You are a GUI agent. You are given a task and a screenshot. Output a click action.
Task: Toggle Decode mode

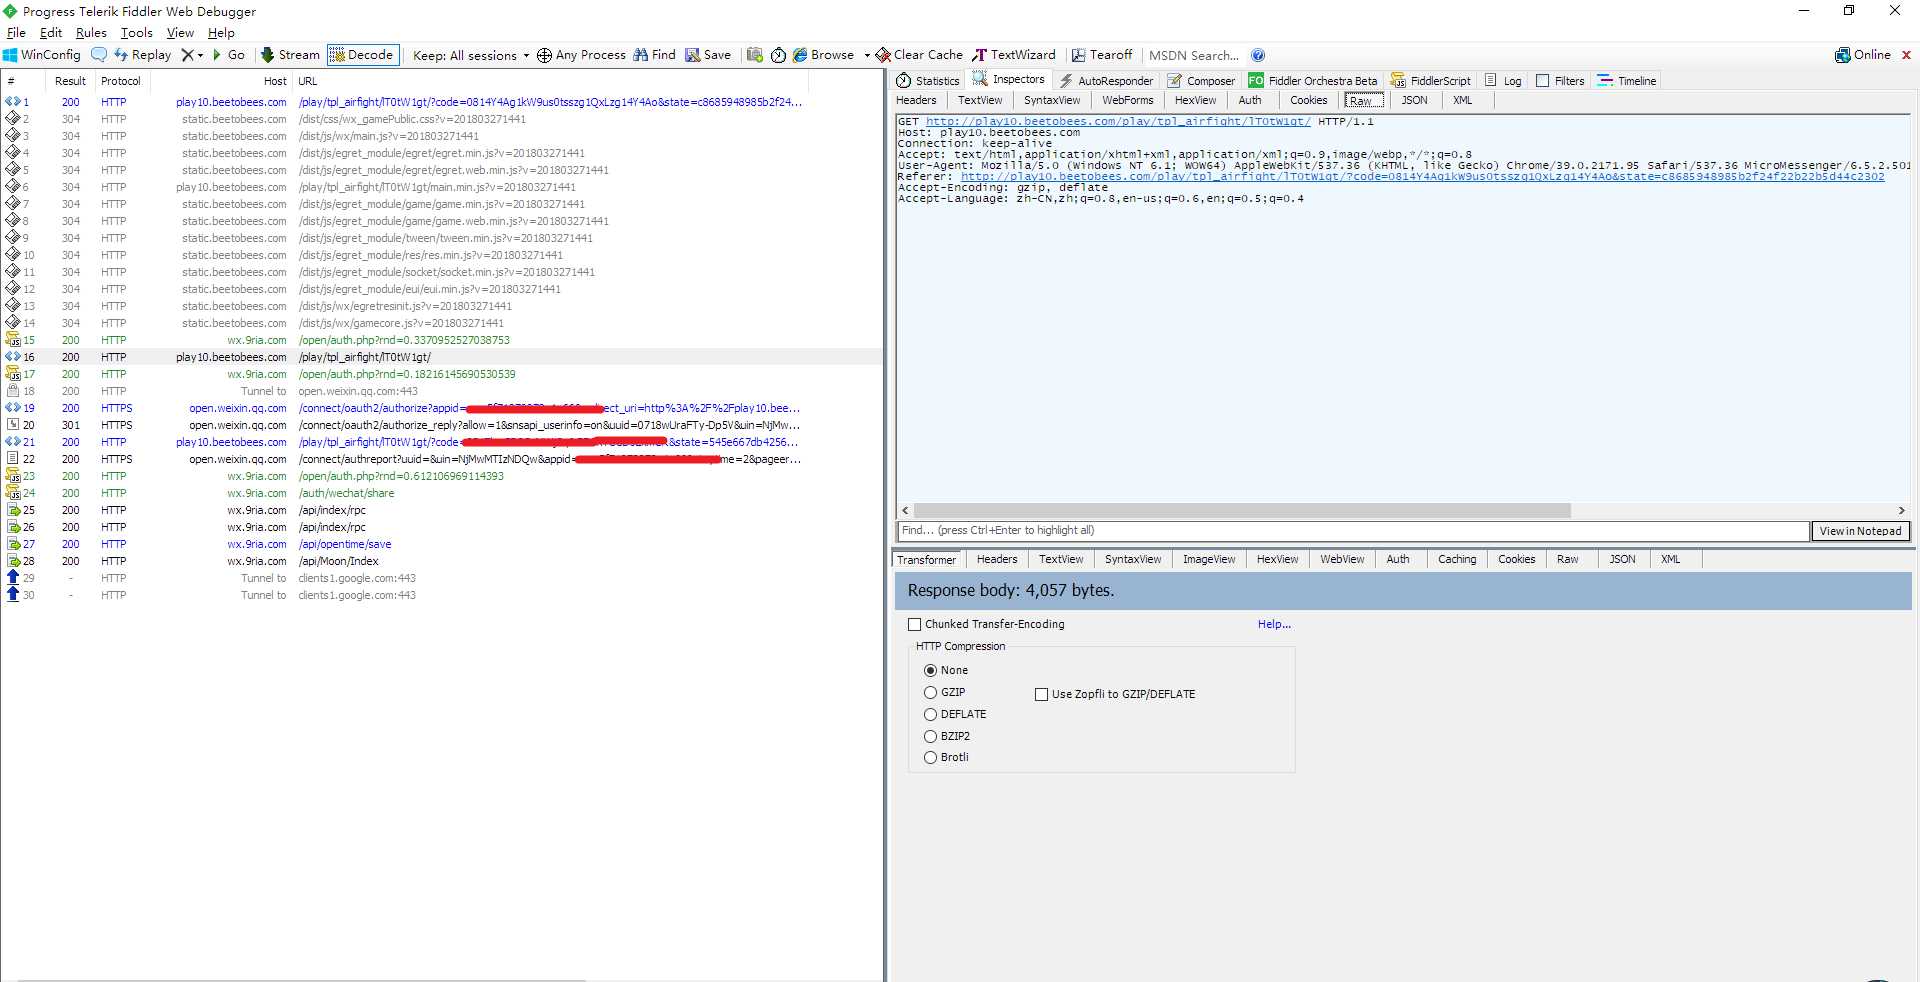click(x=362, y=55)
